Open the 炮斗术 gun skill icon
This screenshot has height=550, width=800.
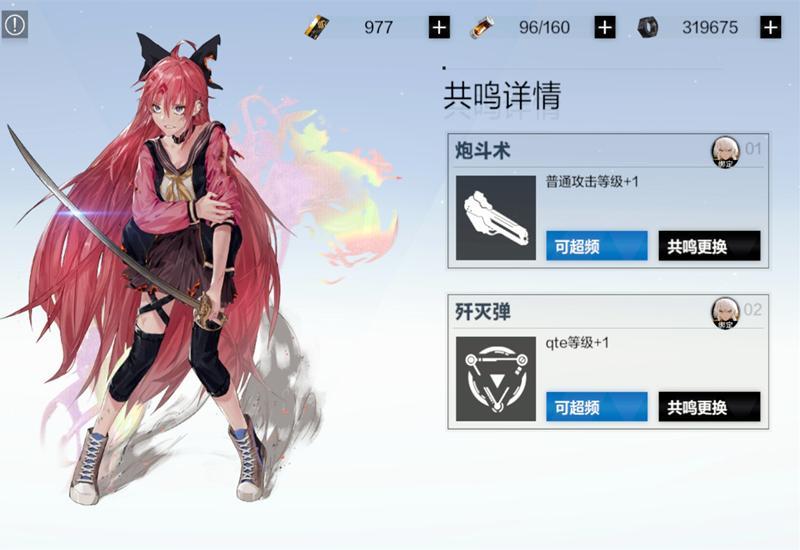pyautogui.click(x=496, y=218)
